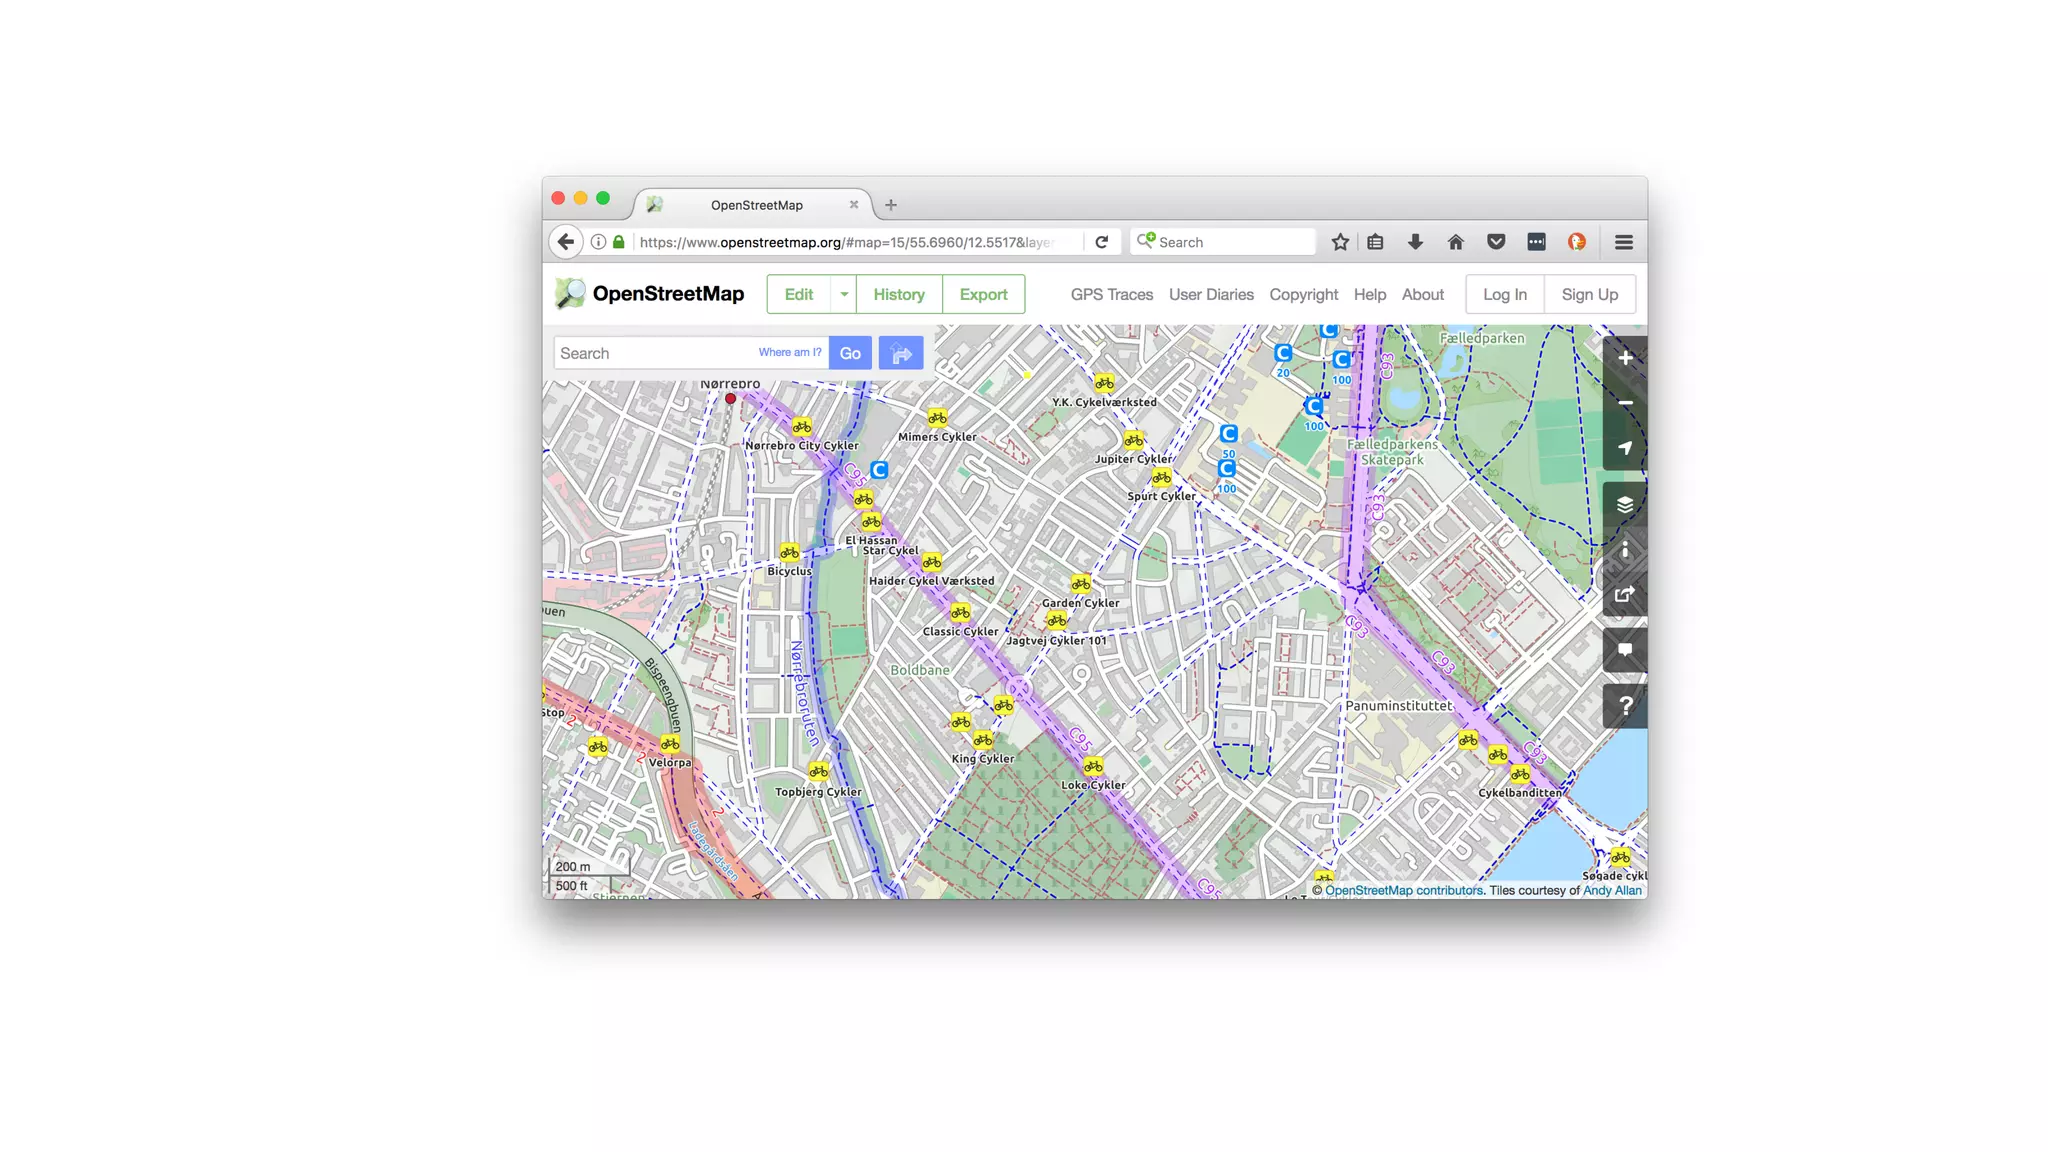
Task: Open the browser hamburger menu
Action: click(x=1624, y=242)
